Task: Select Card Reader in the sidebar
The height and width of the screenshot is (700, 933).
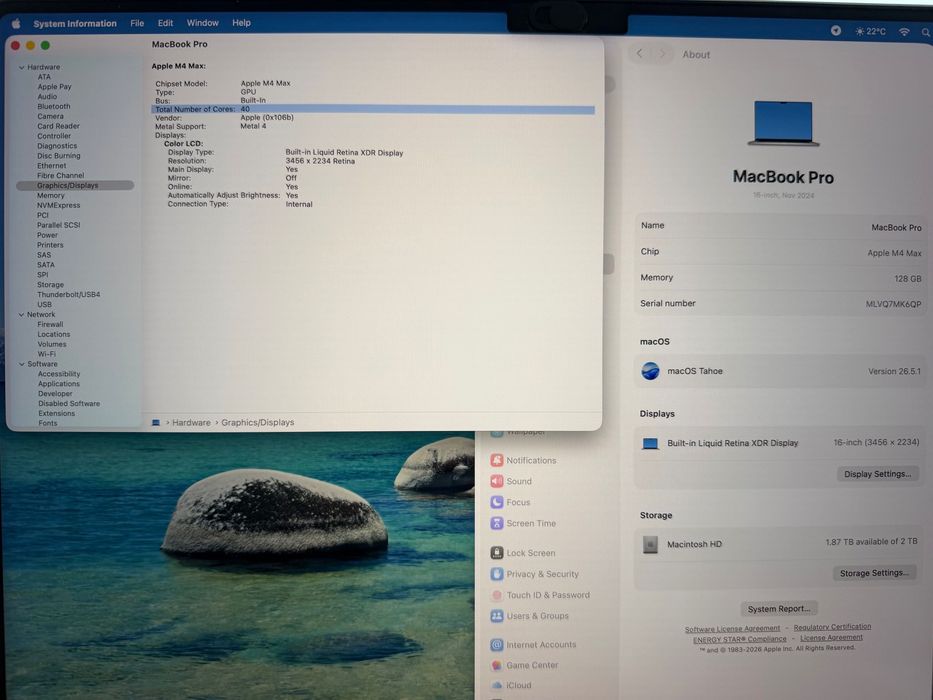Action: [x=58, y=126]
